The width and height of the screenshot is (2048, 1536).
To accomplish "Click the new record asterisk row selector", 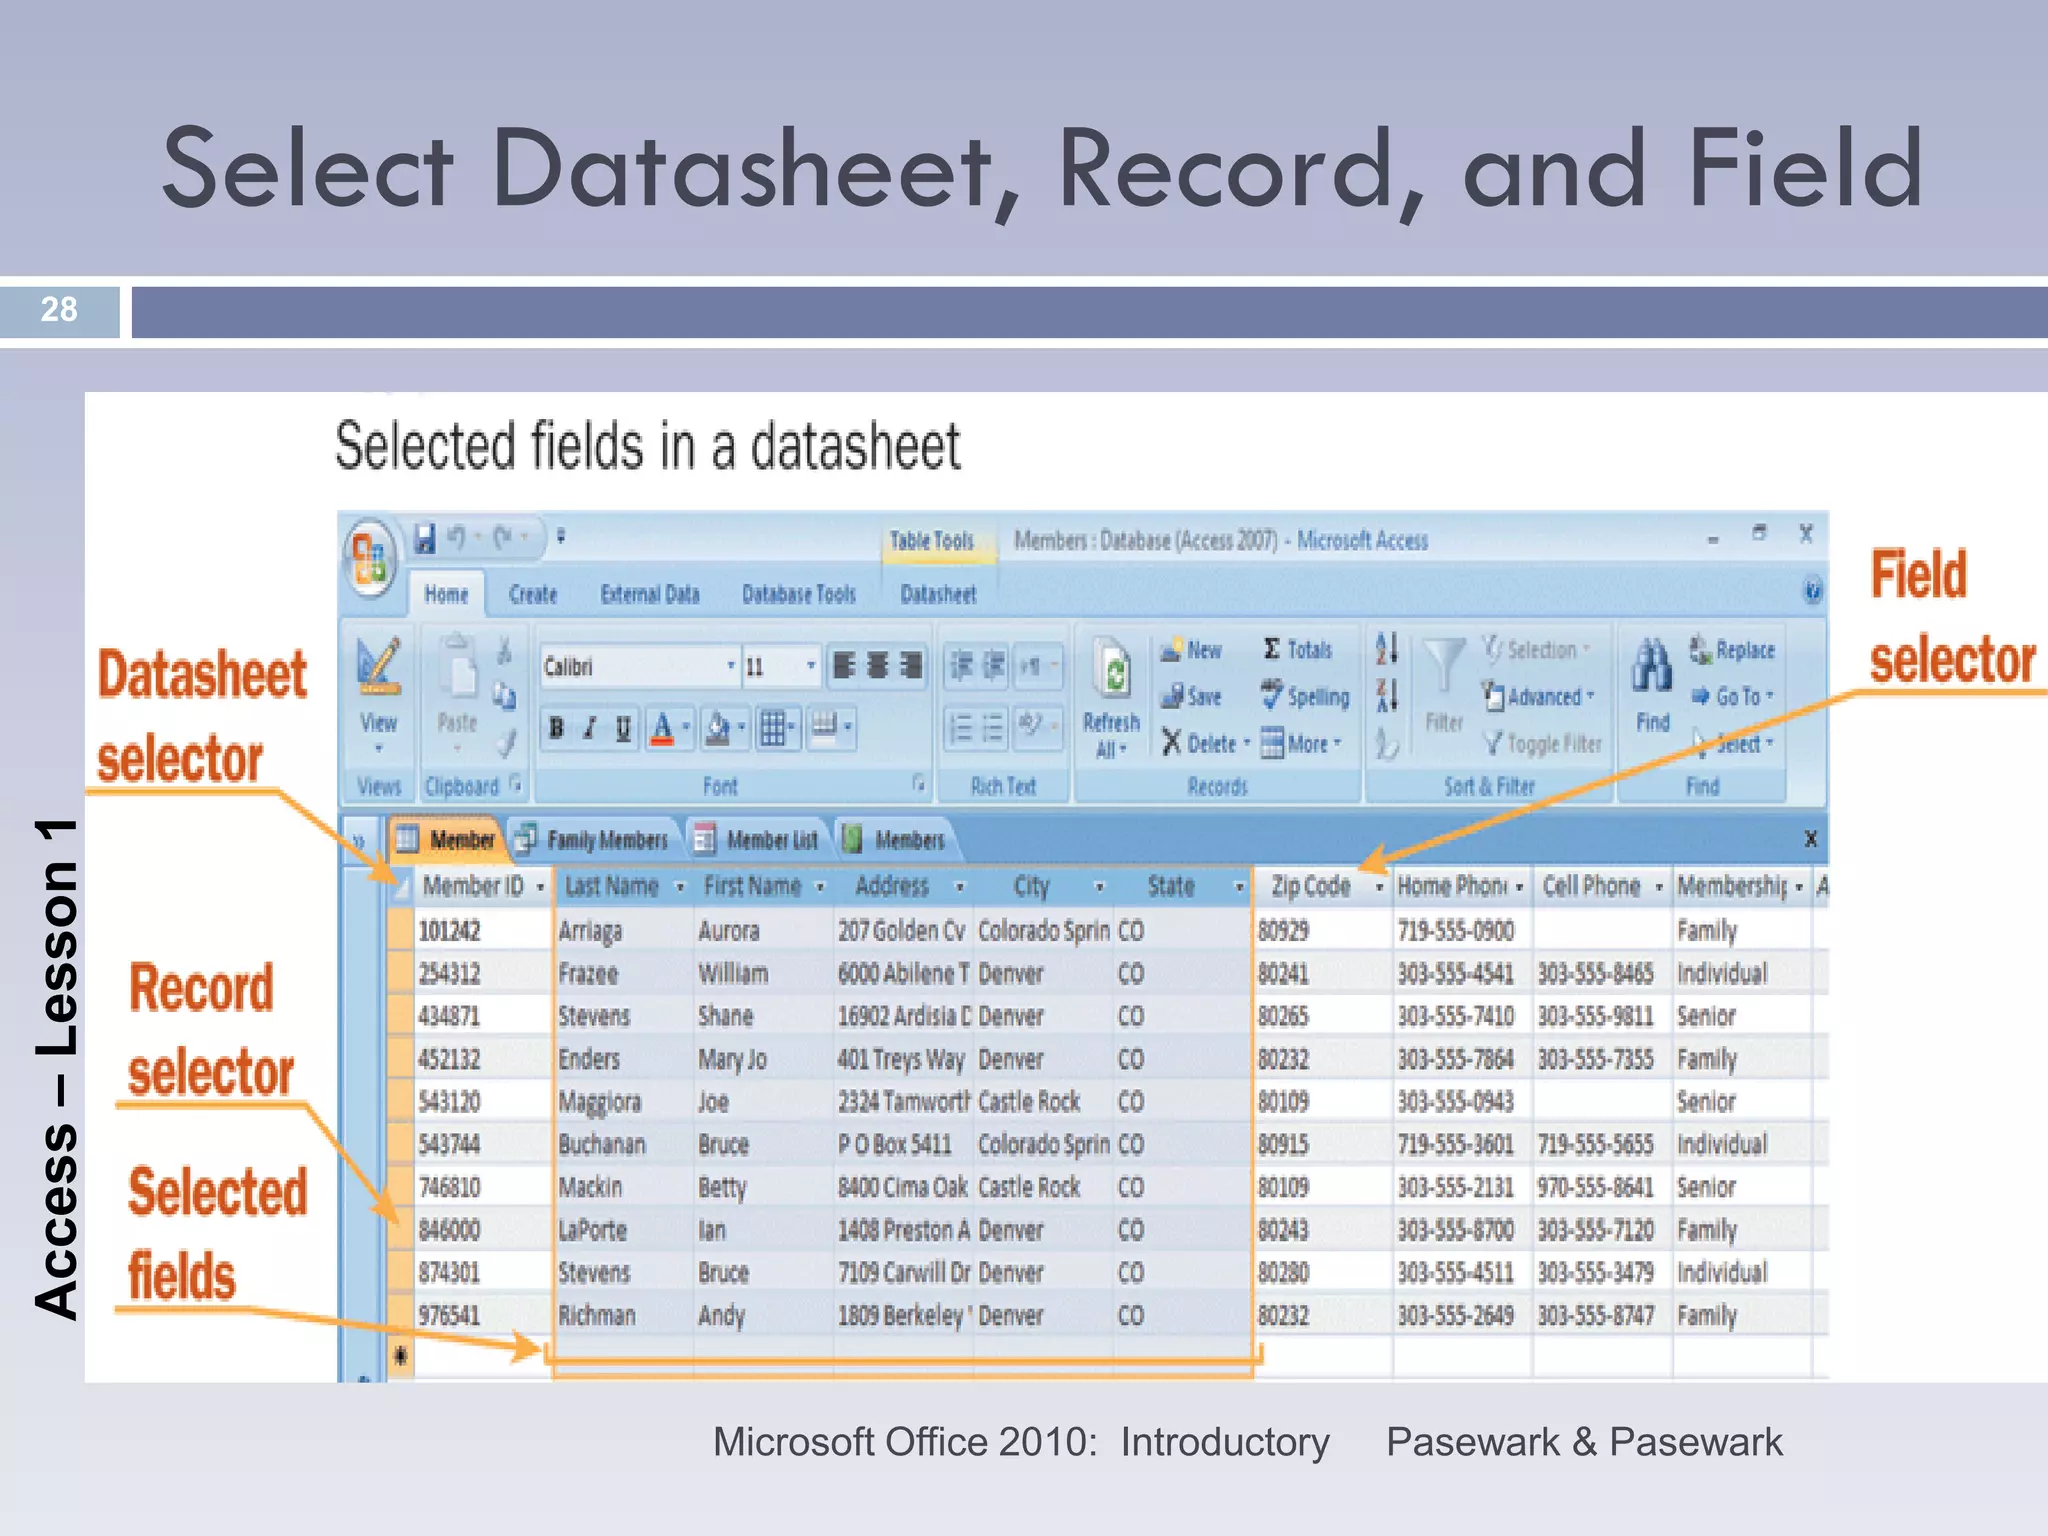I will tap(402, 1356).
